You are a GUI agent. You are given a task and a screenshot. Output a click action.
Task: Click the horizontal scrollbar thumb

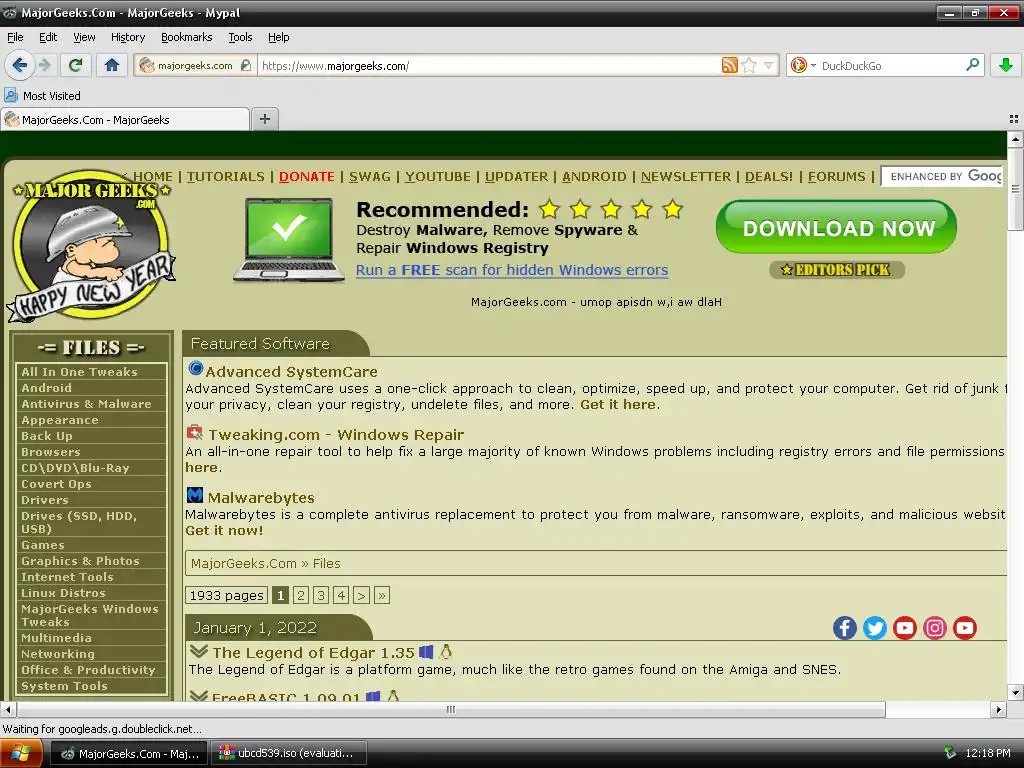(x=451, y=709)
